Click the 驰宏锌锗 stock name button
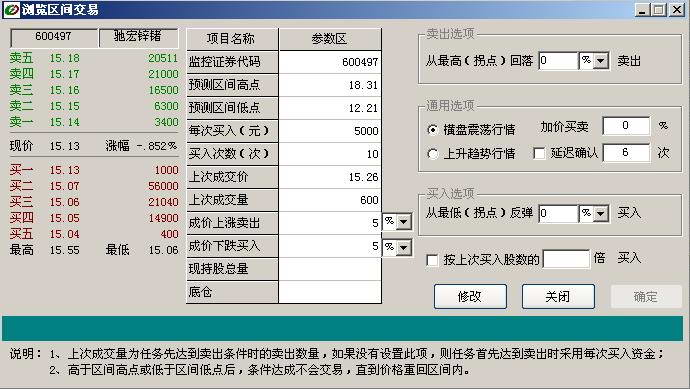The image size is (690, 391). click(x=138, y=37)
